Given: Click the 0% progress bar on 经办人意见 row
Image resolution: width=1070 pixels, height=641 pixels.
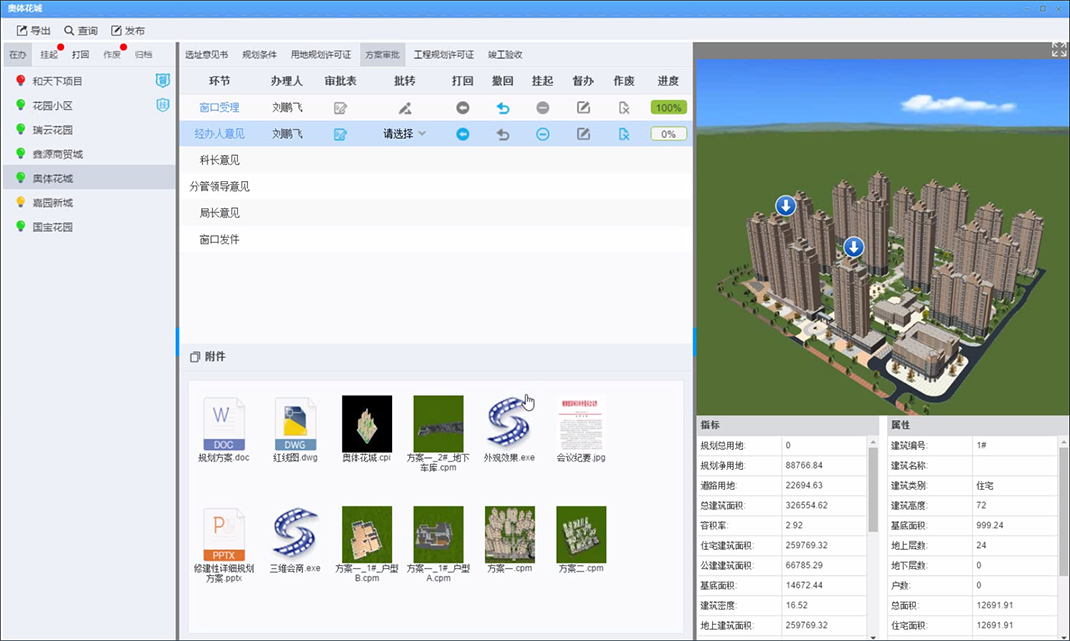Looking at the screenshot, I should [x=667, y=133].
